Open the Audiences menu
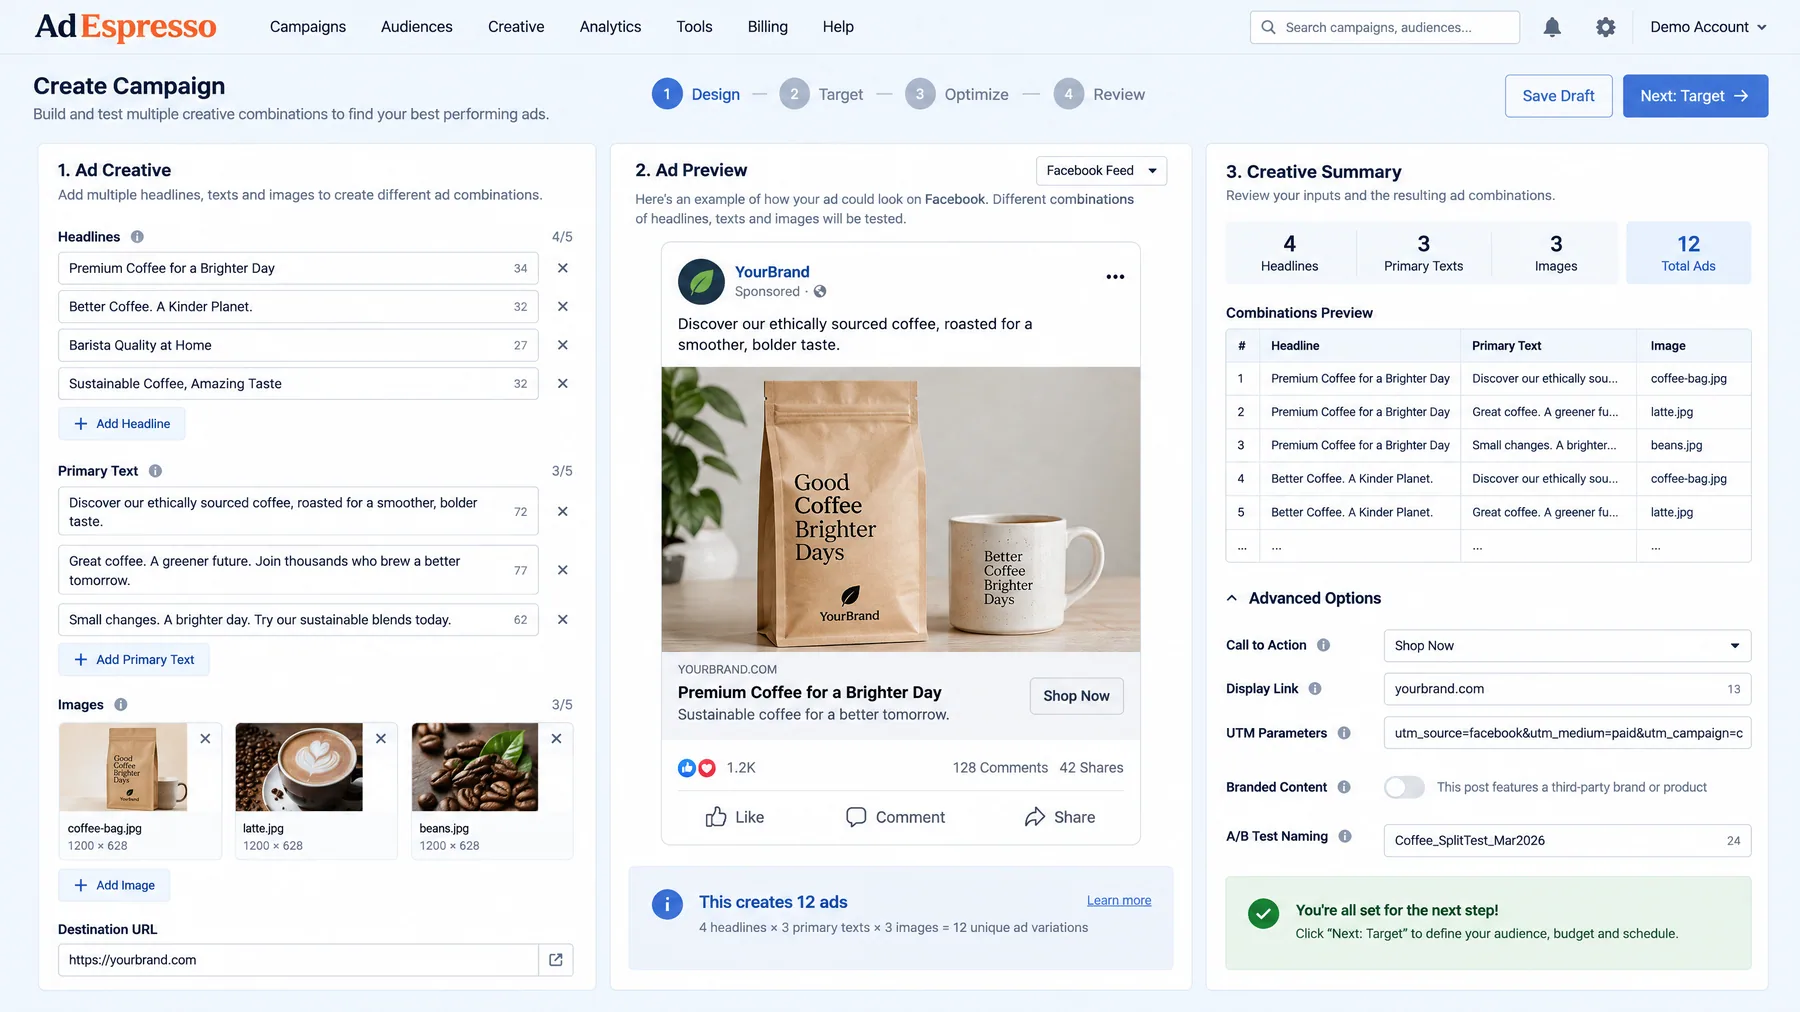Viewport: 1800px width, 1012px height. coord(417,27)
